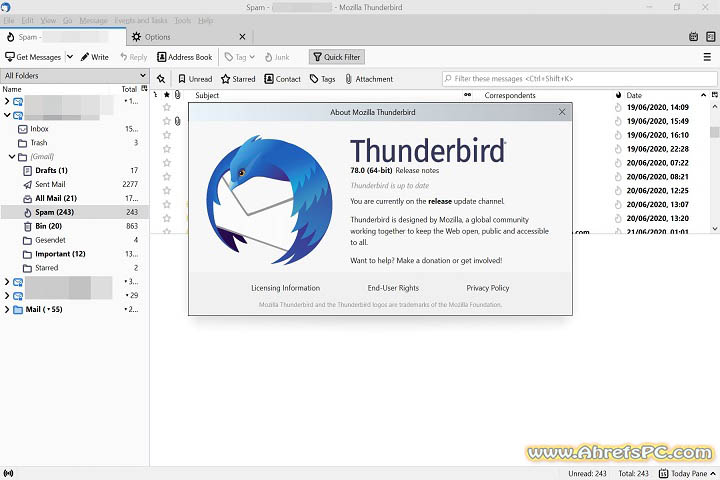This screenshot has width=720, height=480.
Task: Collapse the expanded mail account
Action: pyautogui.click(x=7, y=115)
